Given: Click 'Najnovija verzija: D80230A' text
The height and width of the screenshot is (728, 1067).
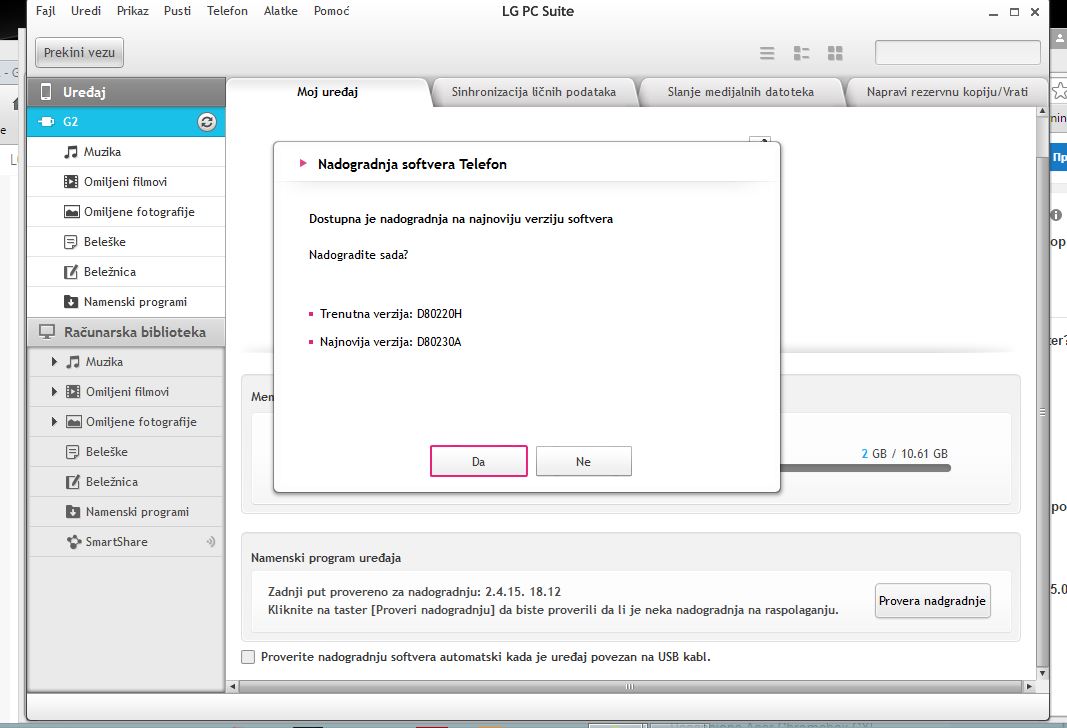Looking at the screenshot, I should [x=391, y=342].
